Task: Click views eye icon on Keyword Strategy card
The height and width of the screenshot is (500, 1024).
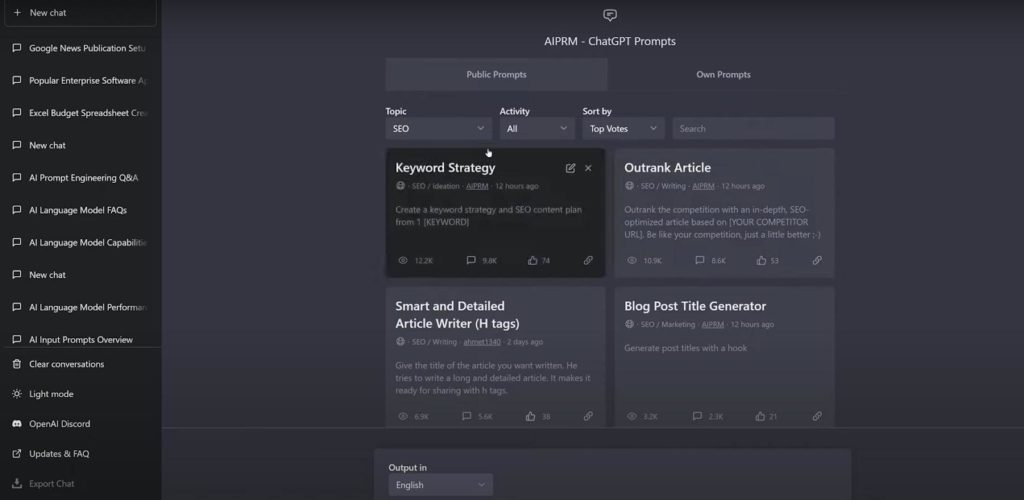Action: coord(403,260)
